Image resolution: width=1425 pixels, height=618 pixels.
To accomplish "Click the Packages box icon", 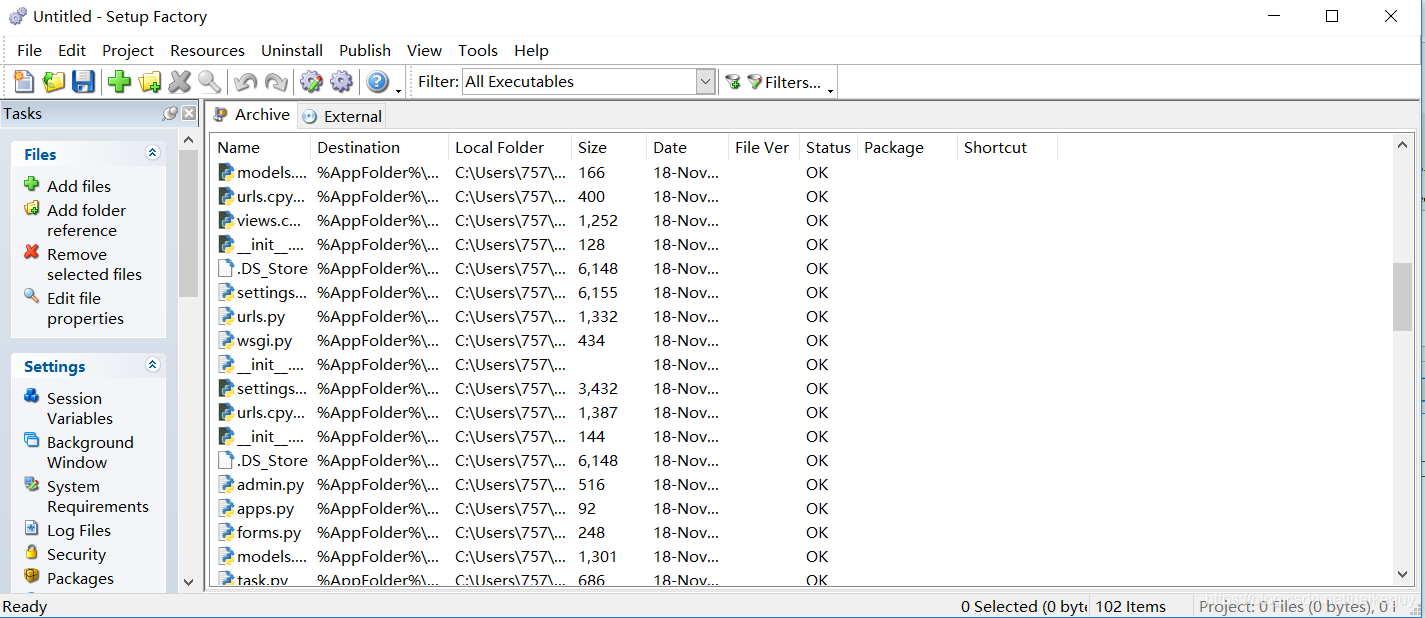I will click(x=32, y=576).
